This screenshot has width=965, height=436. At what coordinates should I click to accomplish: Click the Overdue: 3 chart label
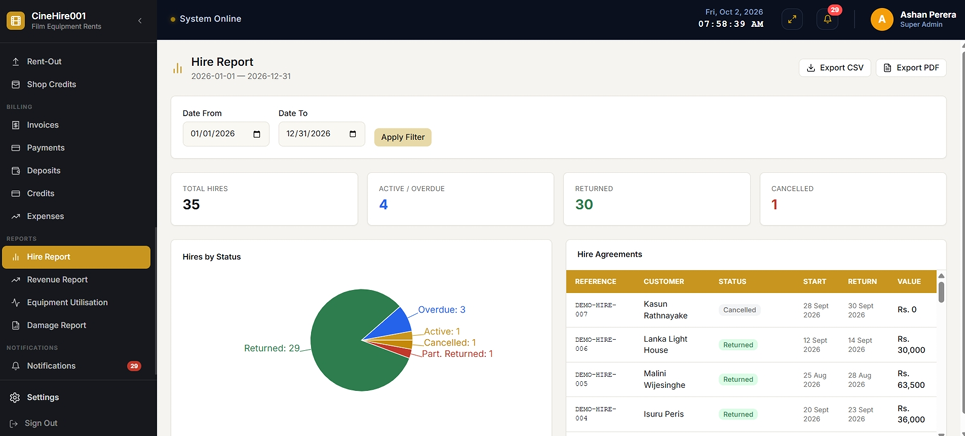pos(441,310)
